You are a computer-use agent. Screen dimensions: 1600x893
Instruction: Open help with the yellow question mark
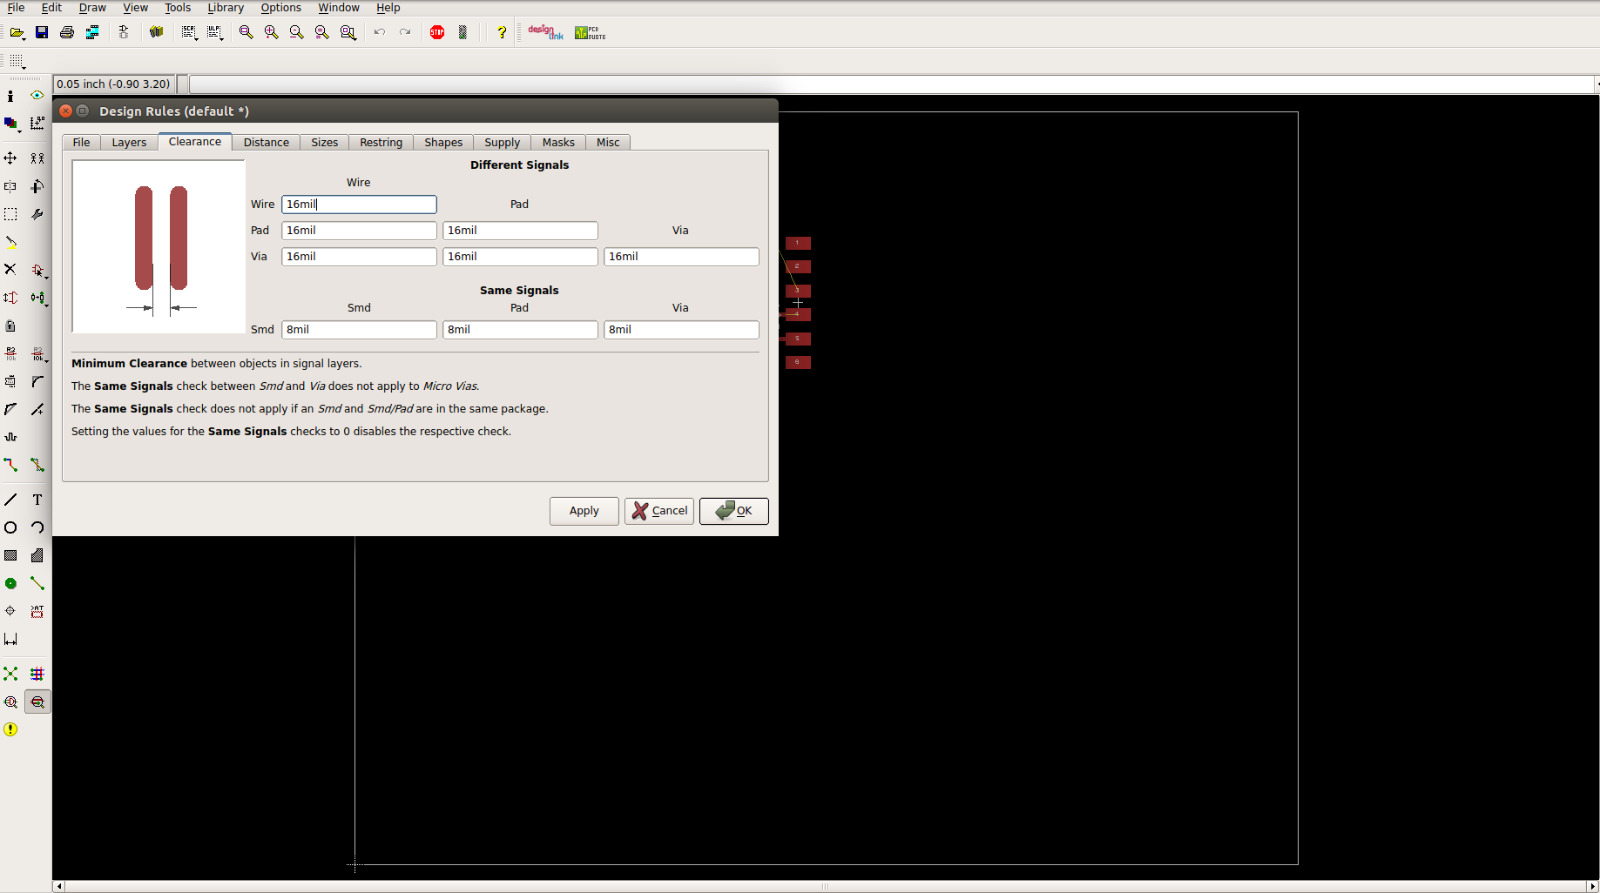[501, 32]
